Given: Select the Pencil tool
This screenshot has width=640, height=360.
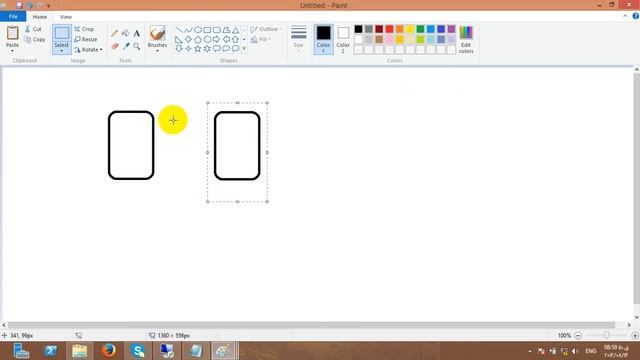Looking at the screenshot, I should point(115,33).
